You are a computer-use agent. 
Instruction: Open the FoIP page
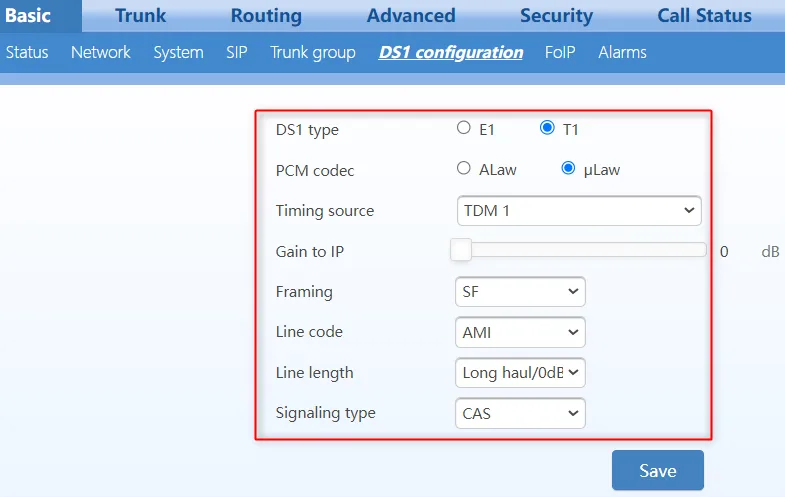(560, 52)
